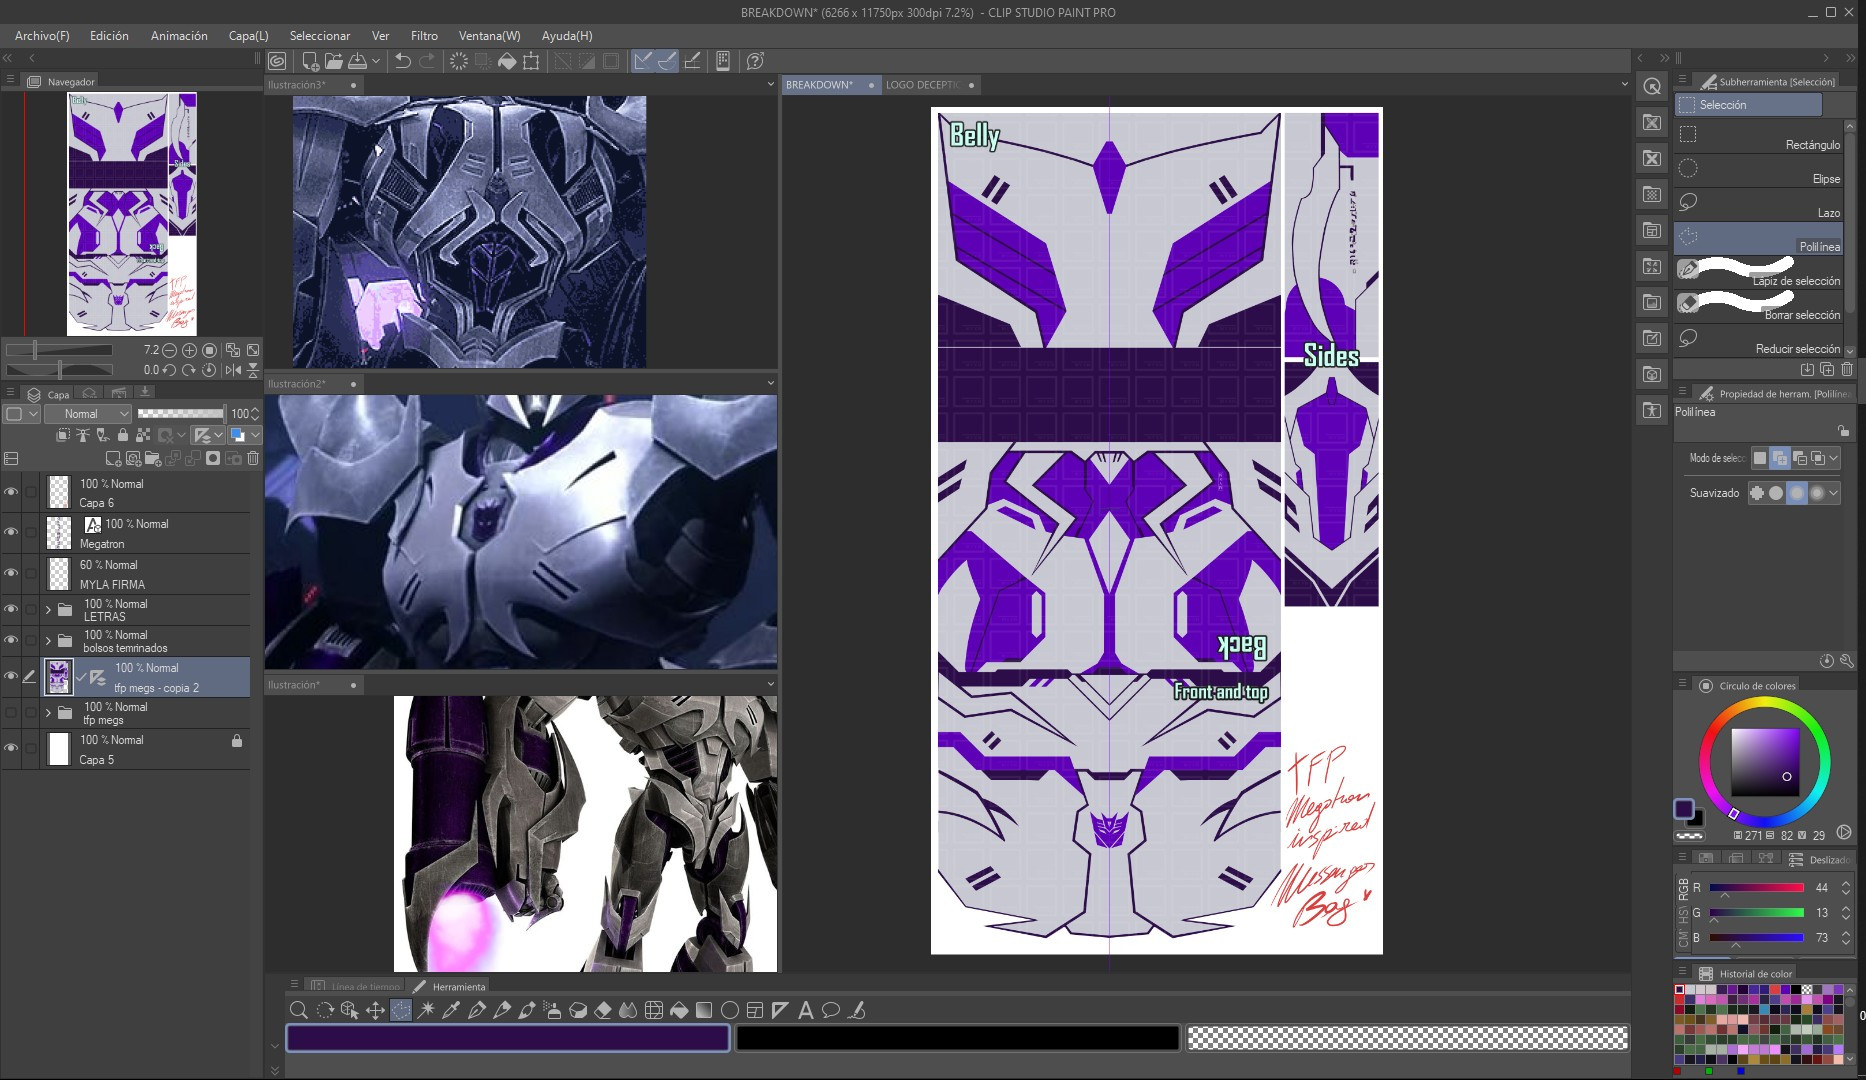Open the Suavizado anti-aliasing dropdown arrow

tap(1834, 493)
